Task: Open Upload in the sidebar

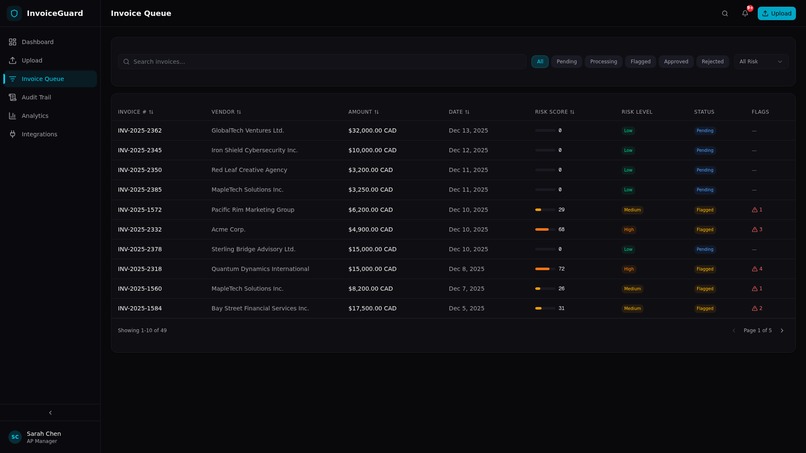Action: 50,60
